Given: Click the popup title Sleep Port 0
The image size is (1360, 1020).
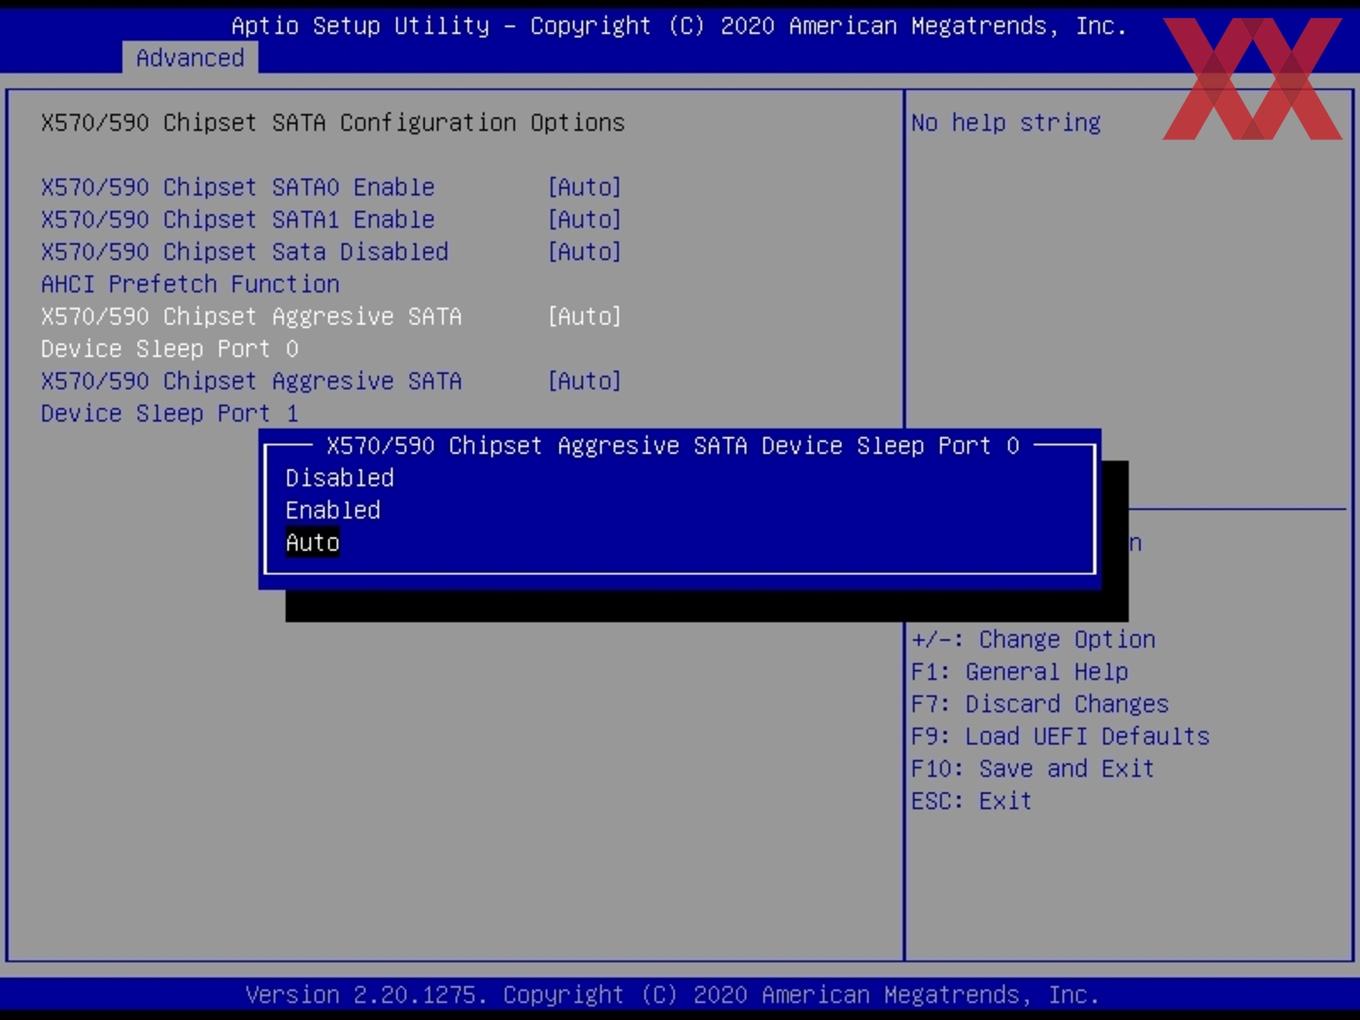Looking at the screenshot, I should coord(673,446).
